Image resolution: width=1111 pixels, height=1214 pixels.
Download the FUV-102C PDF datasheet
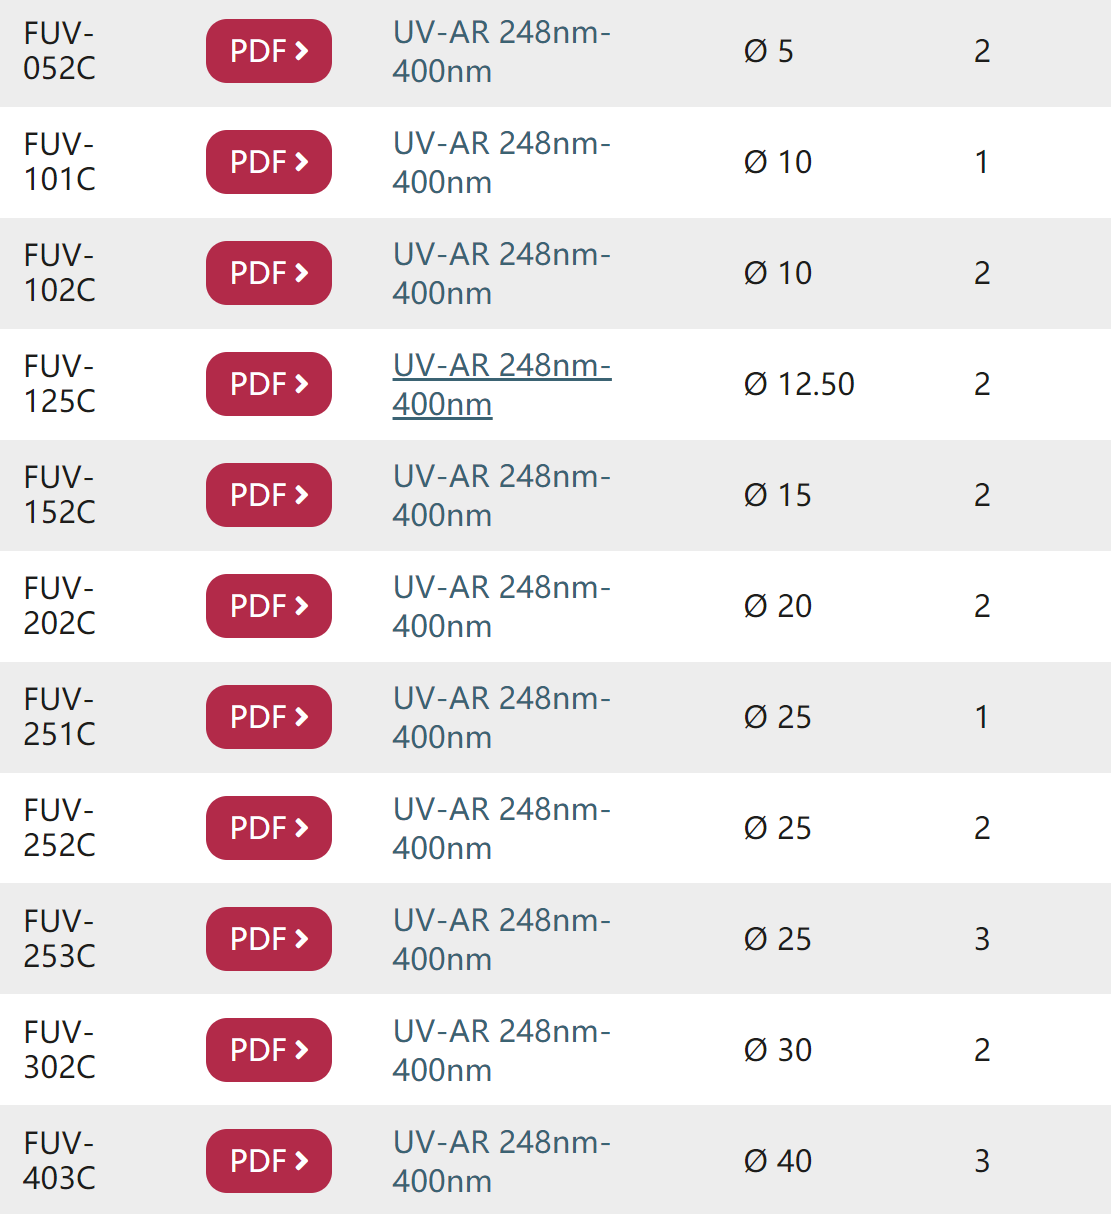[269, 273]
